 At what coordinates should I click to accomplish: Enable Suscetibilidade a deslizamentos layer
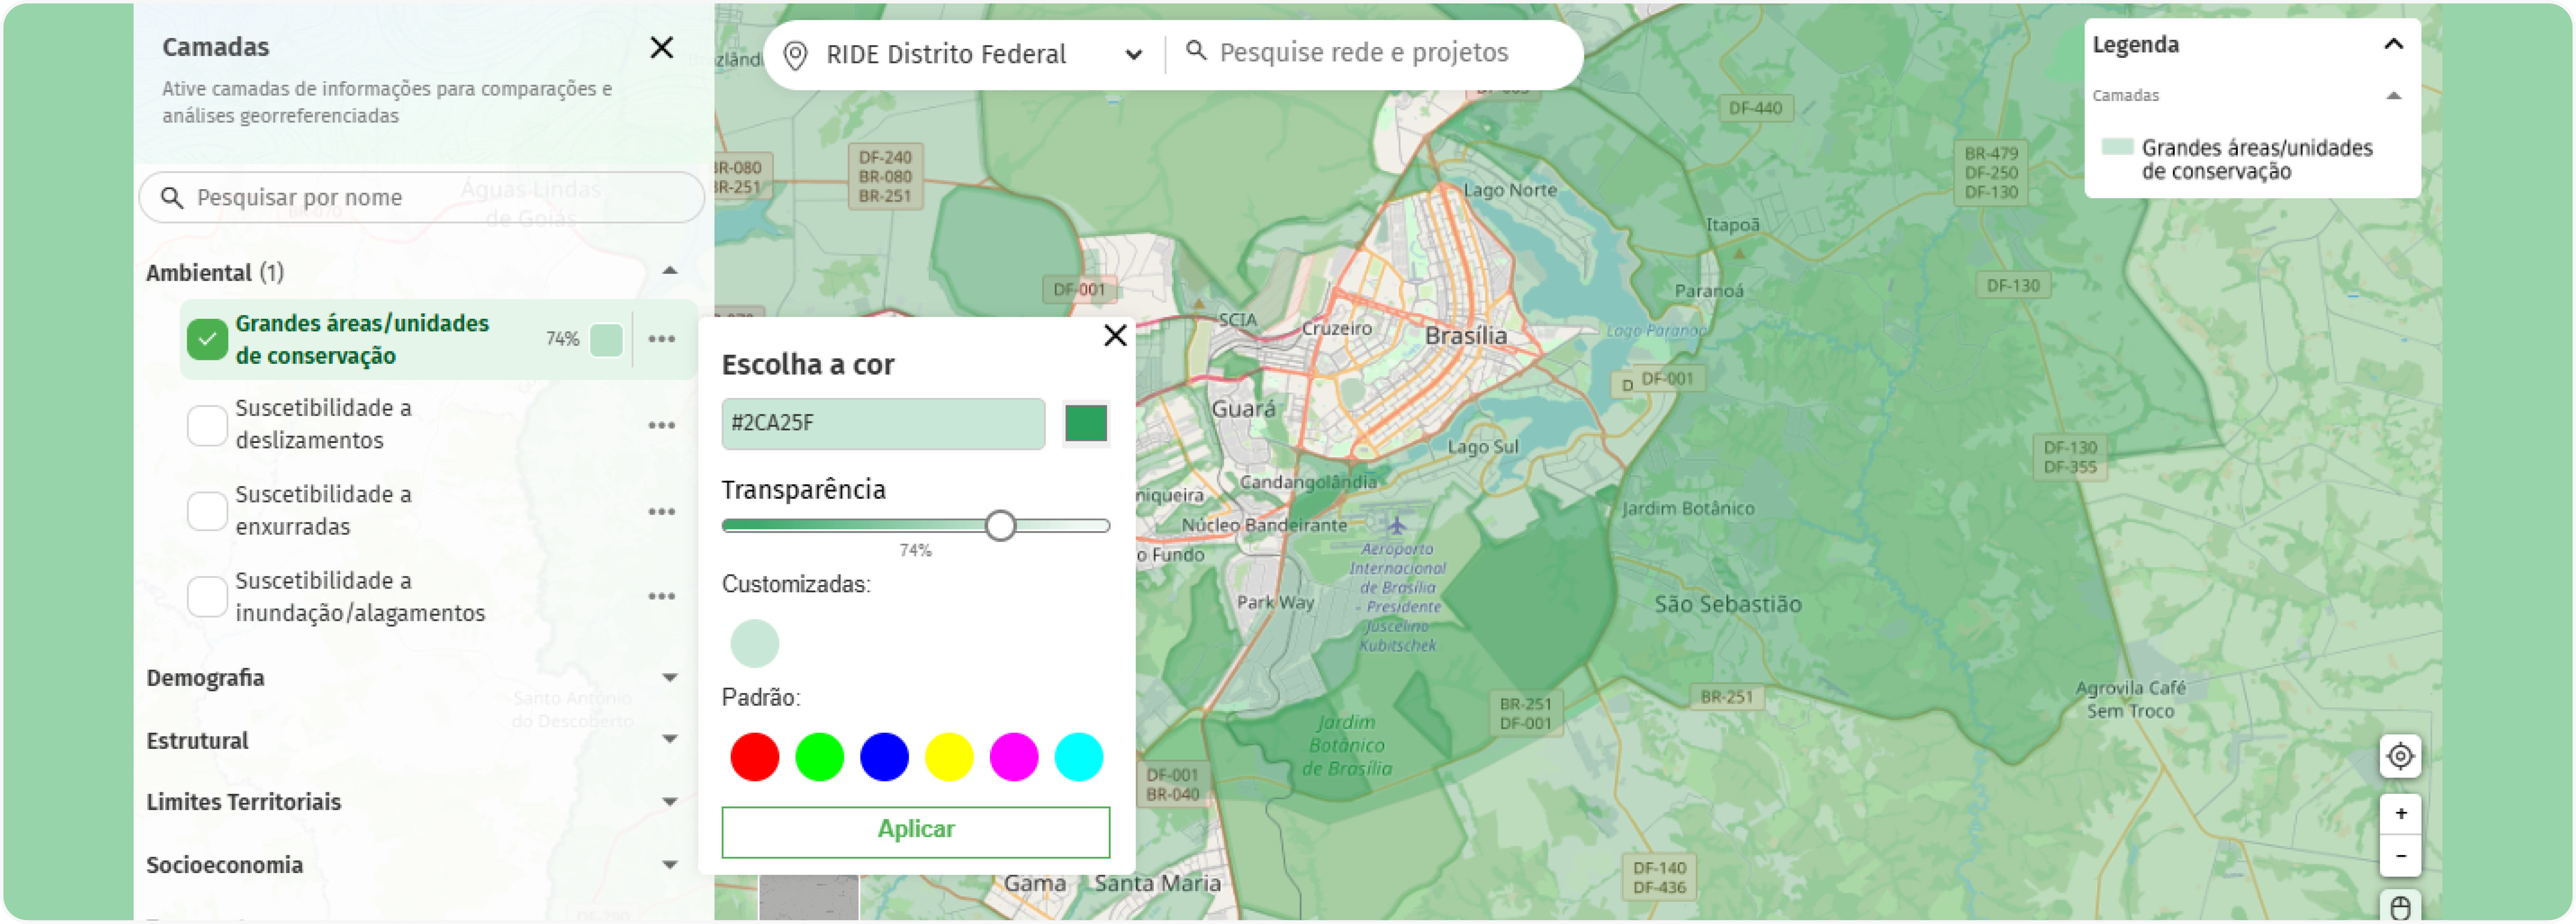[x=207, y=425]
